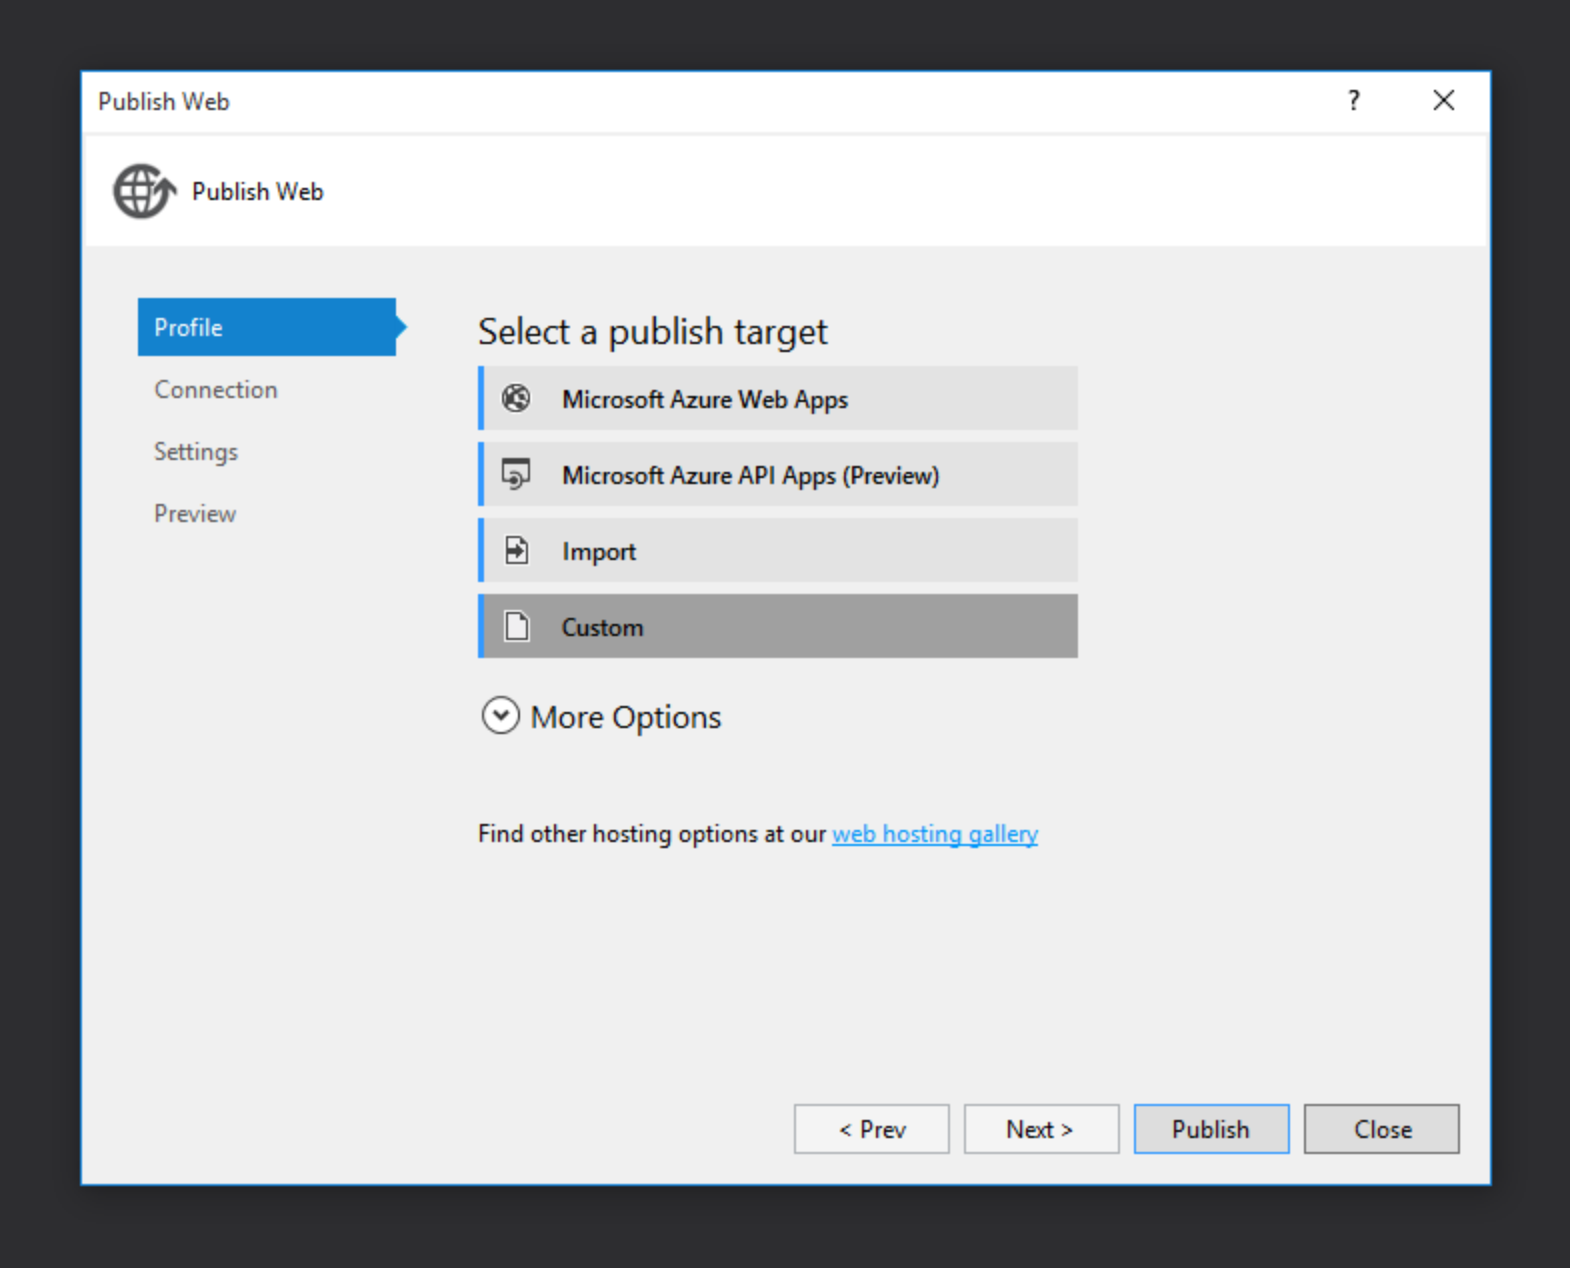This screenshot has height=1268, width=1570.
Task: Click the Close button
Action: click(x=1382, y=1129)
